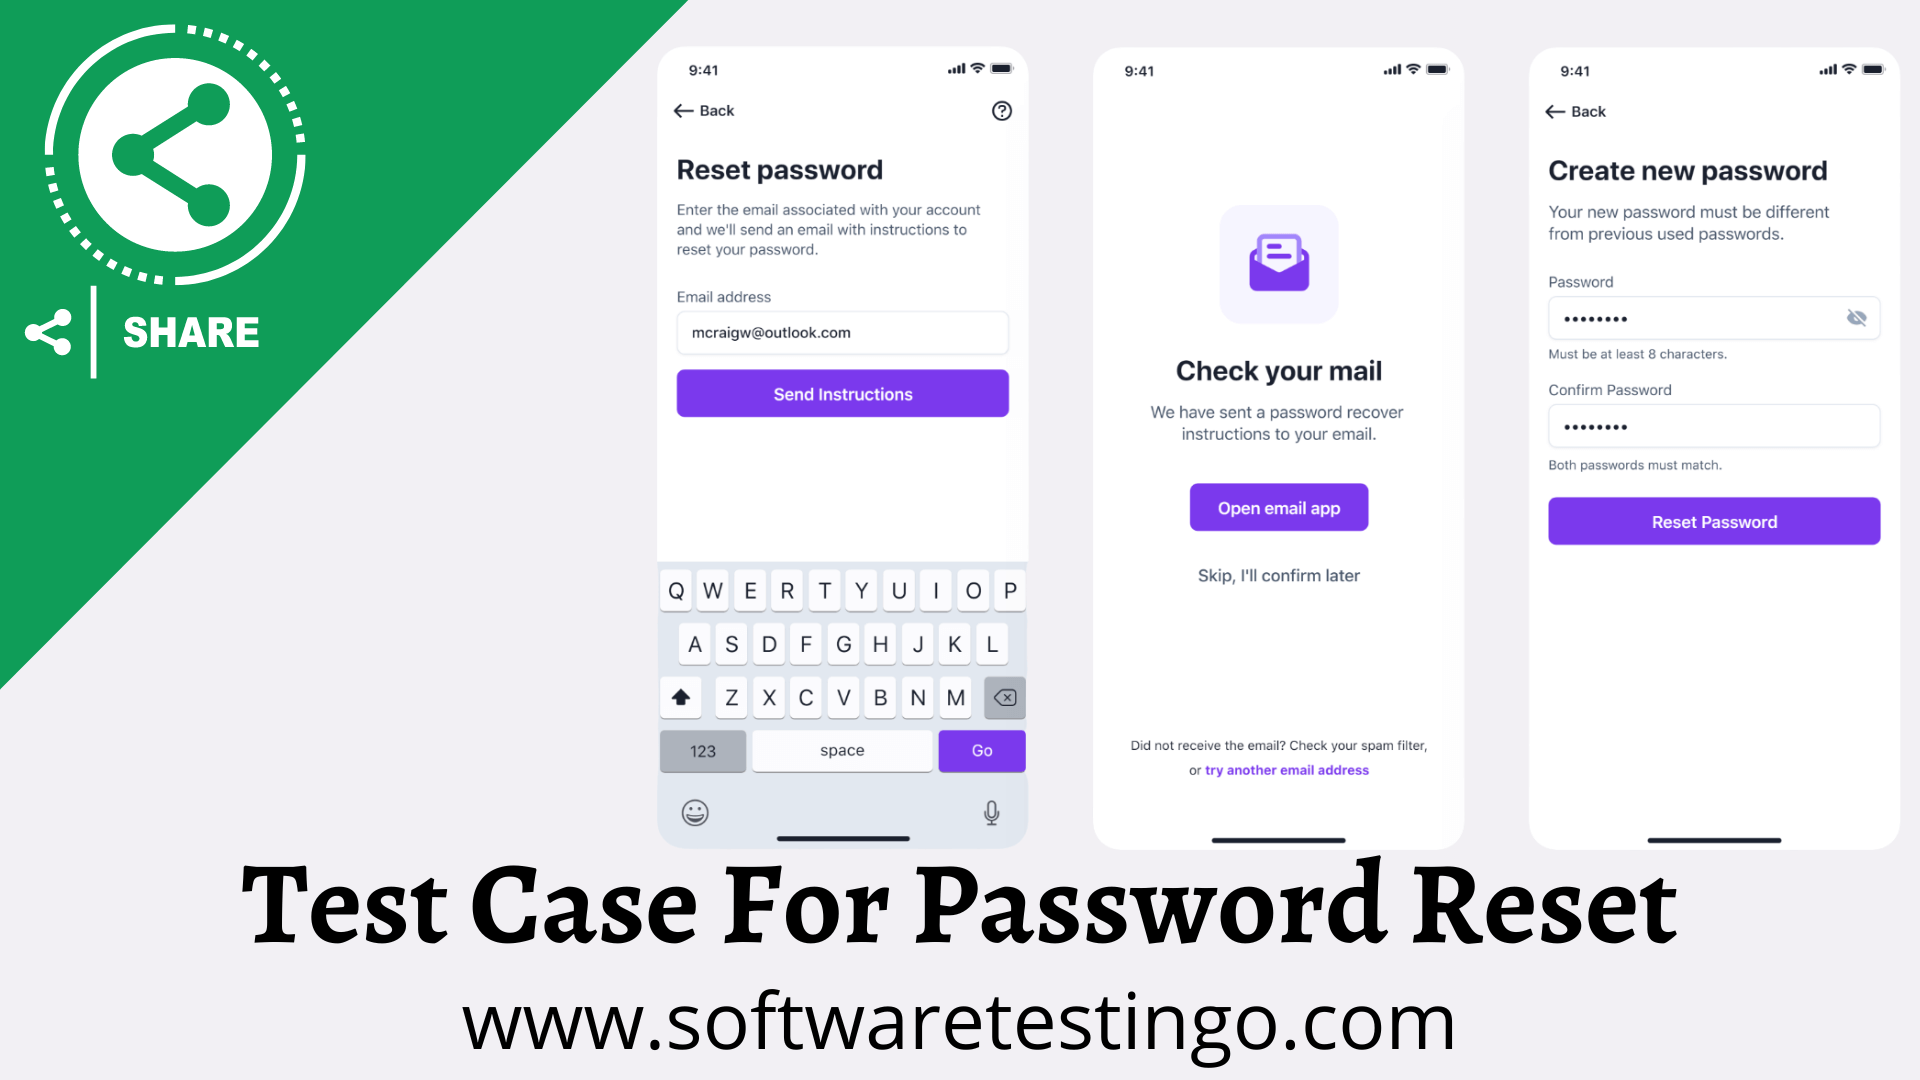Click the help/question mark icon
The image size is (1920, 1080).
pos(1002,111)
